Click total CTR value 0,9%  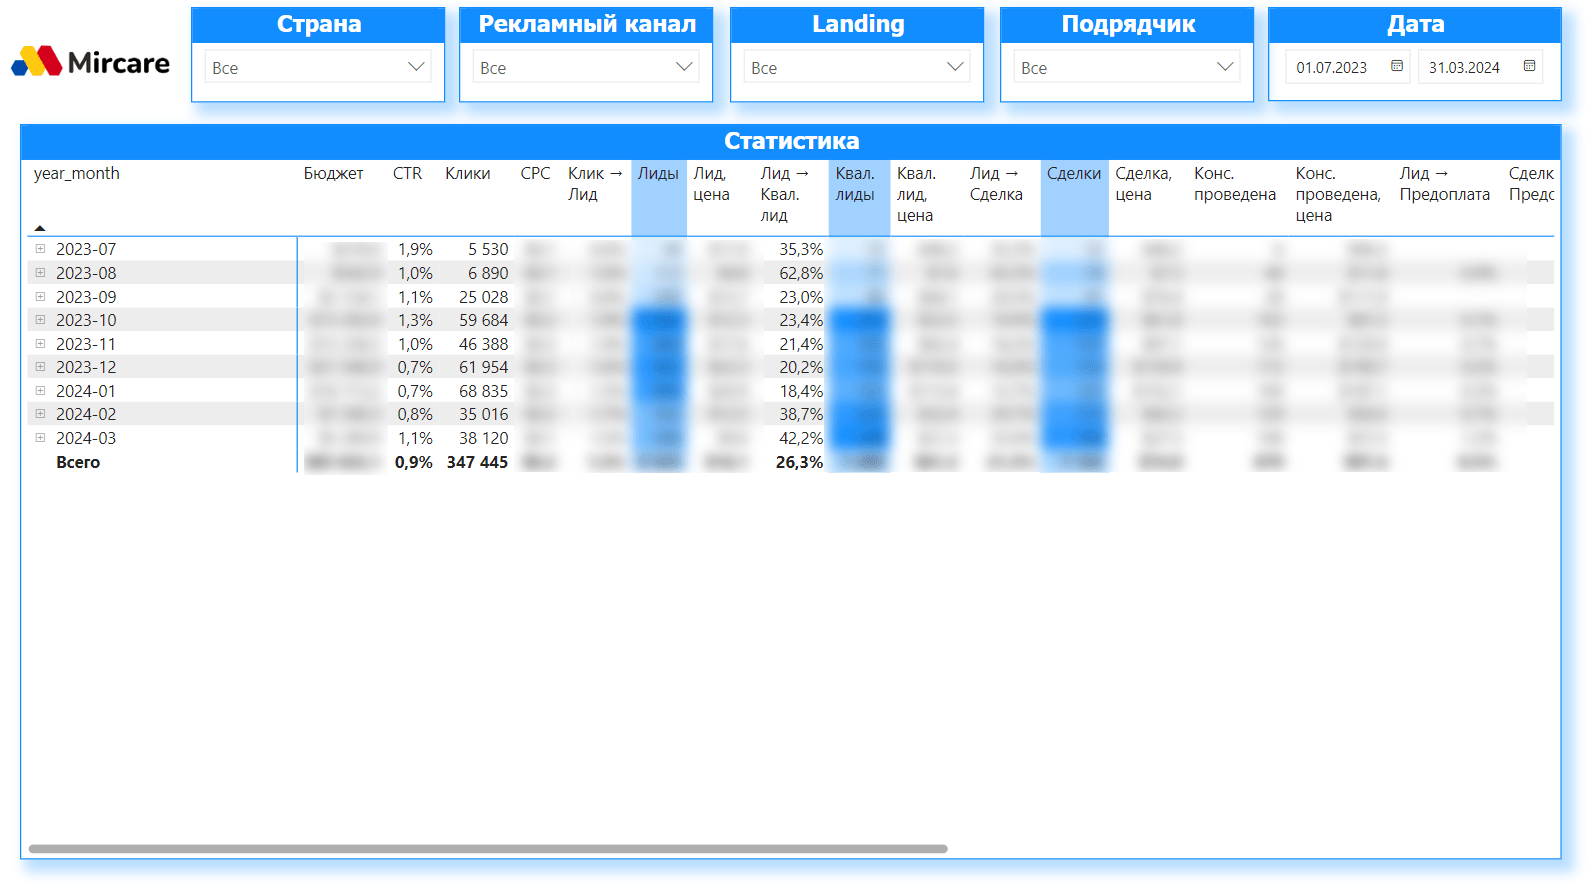point(414,462)
